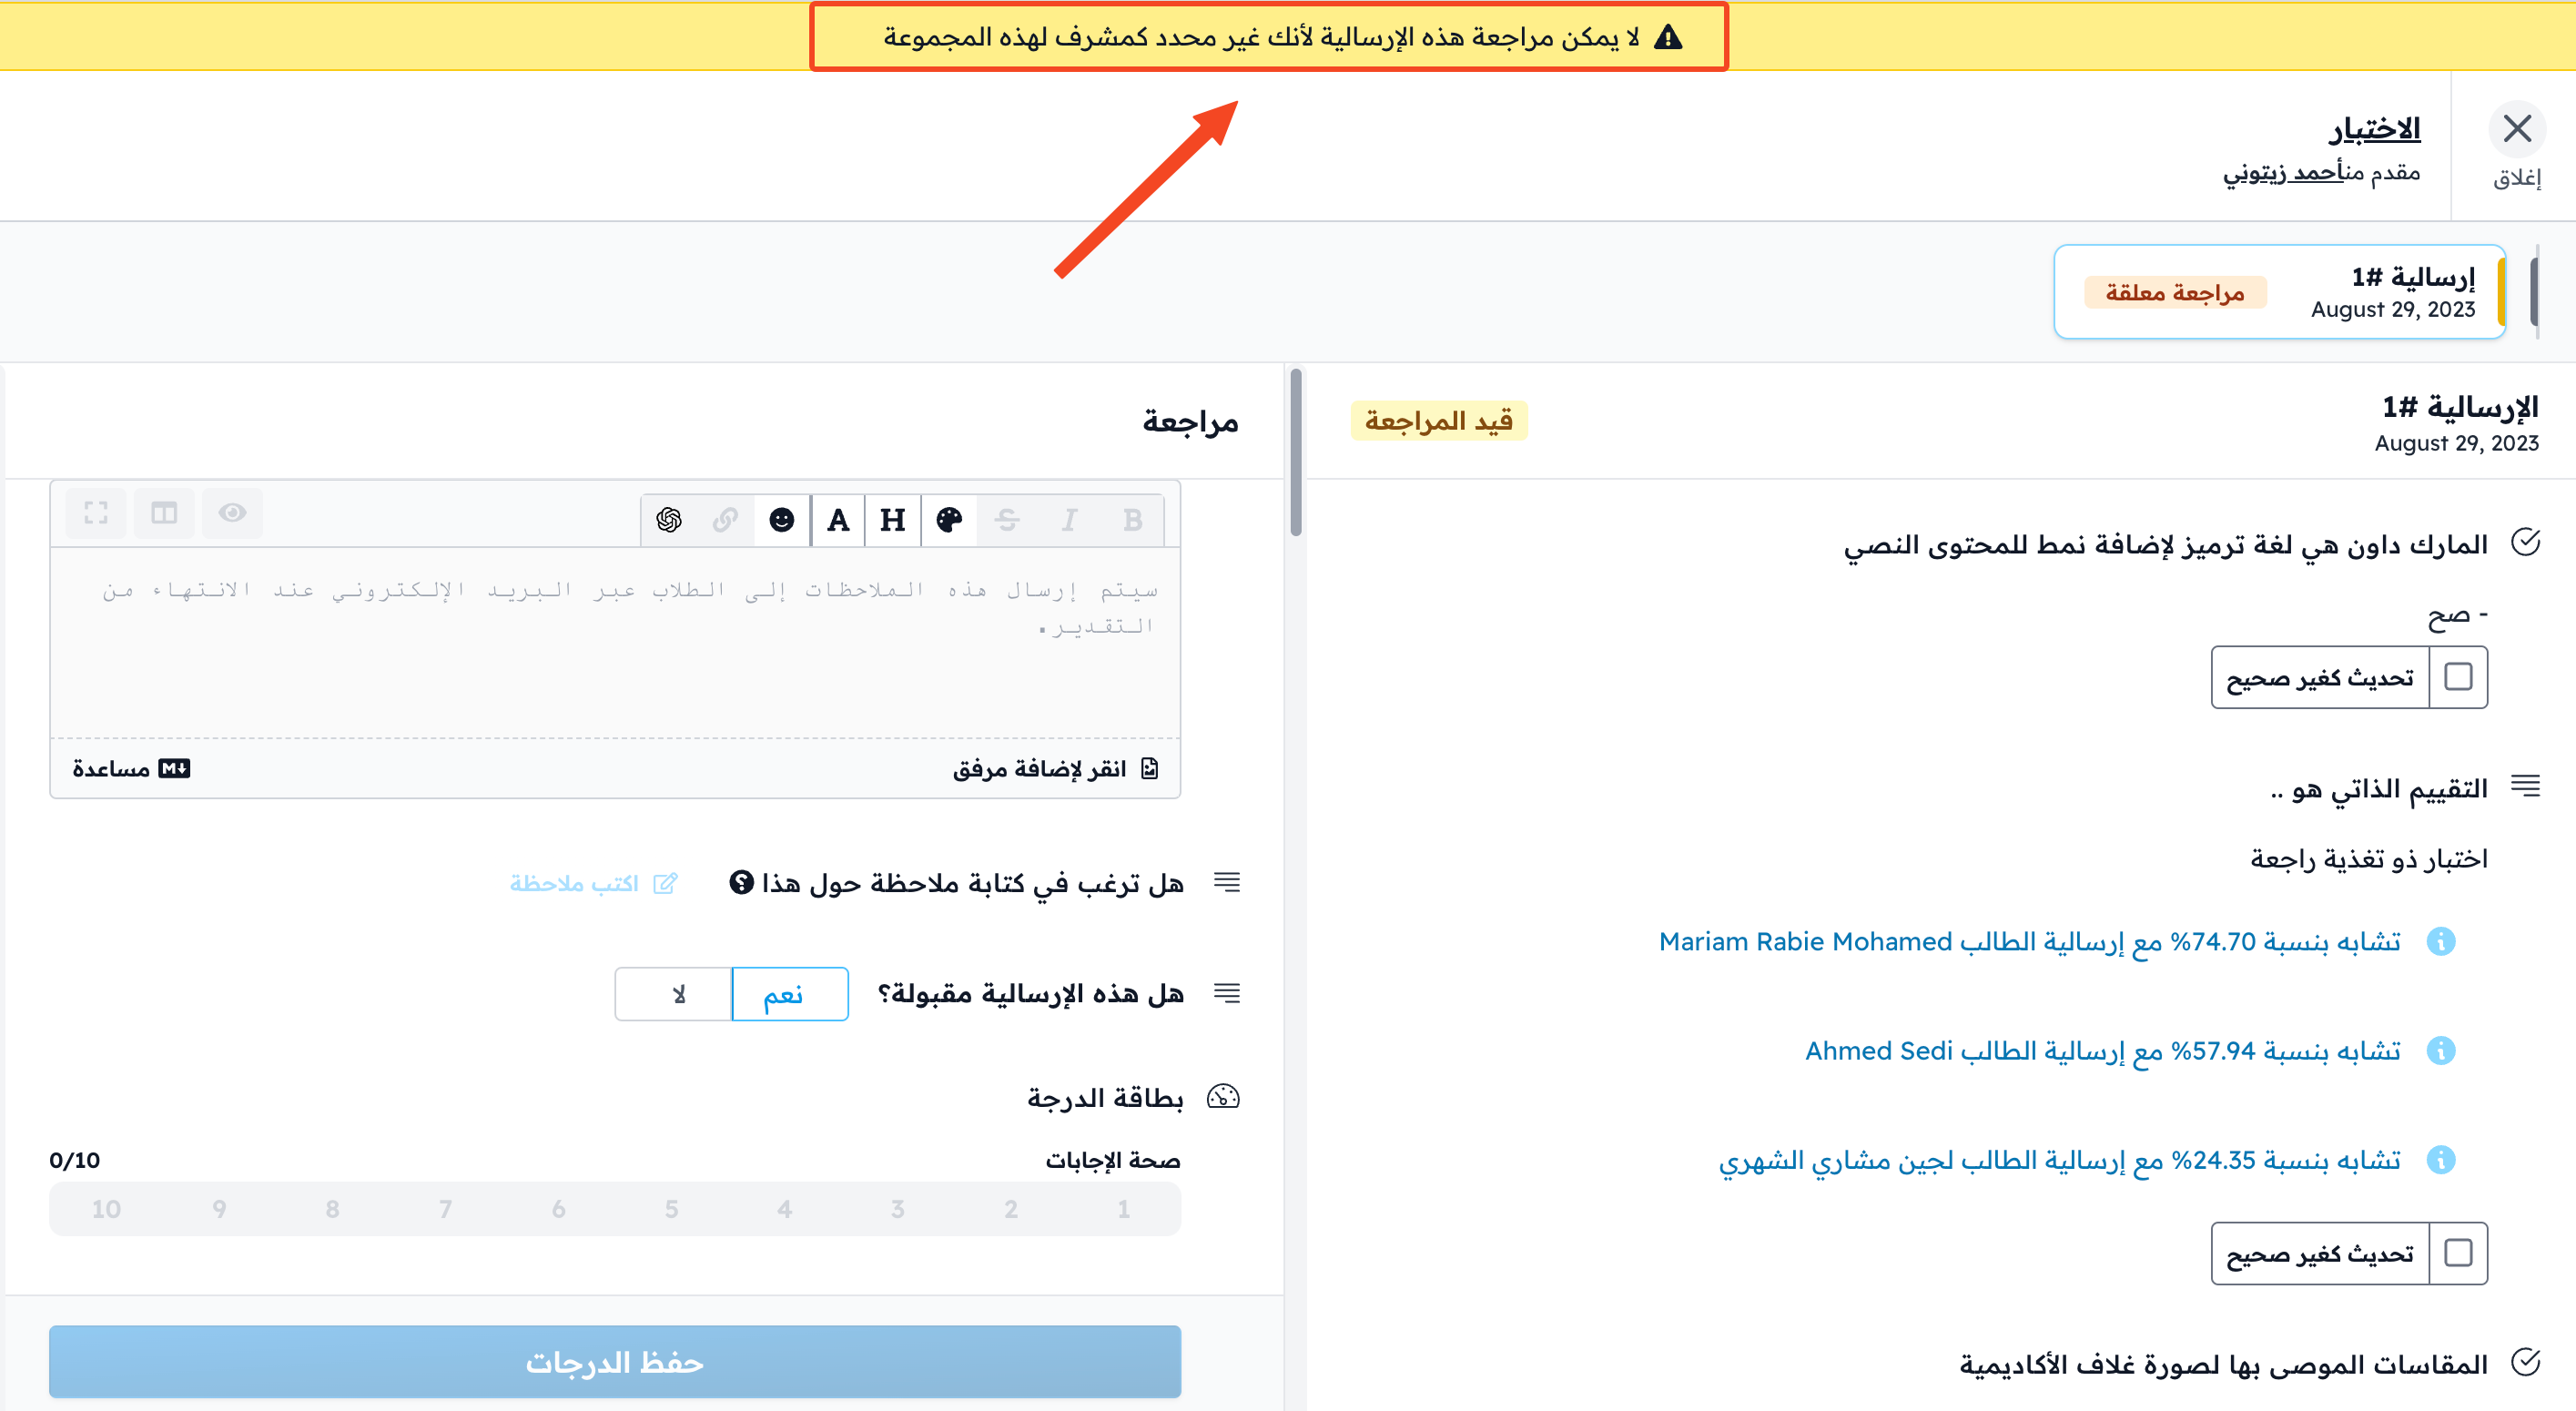Select grade 10 on rubric scale
Image resolution: width=2576 pixels, height=1411 pixels.
106,1209
